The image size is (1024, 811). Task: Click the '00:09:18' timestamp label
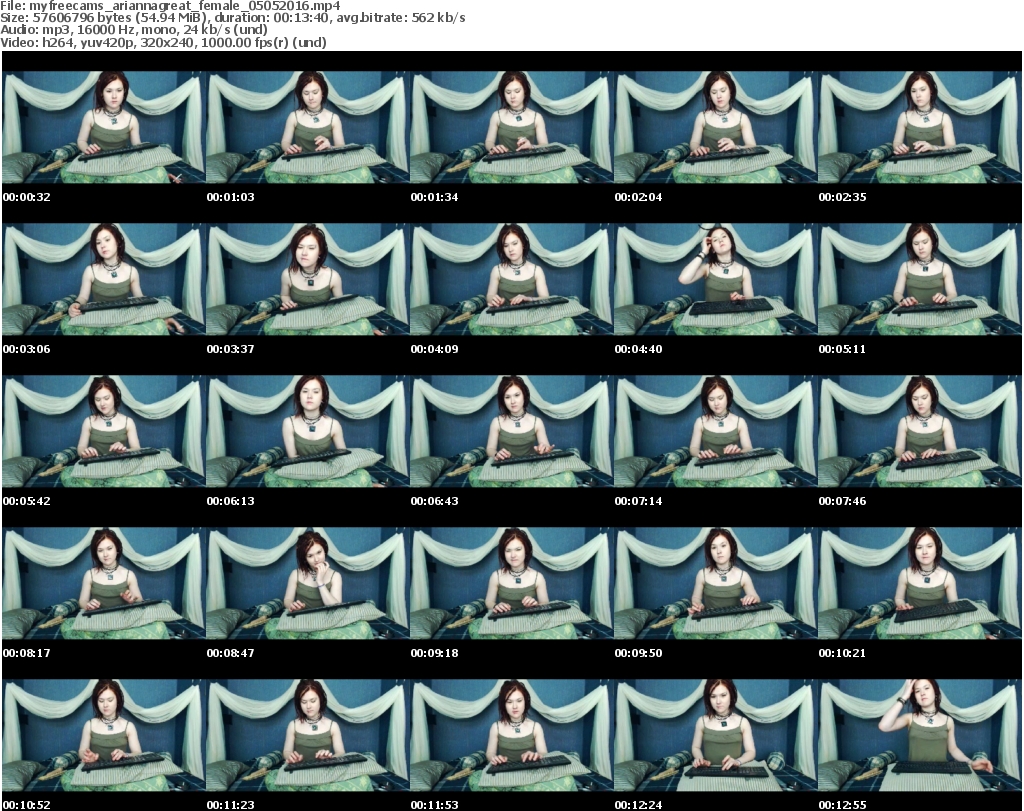tap(434, 653)
